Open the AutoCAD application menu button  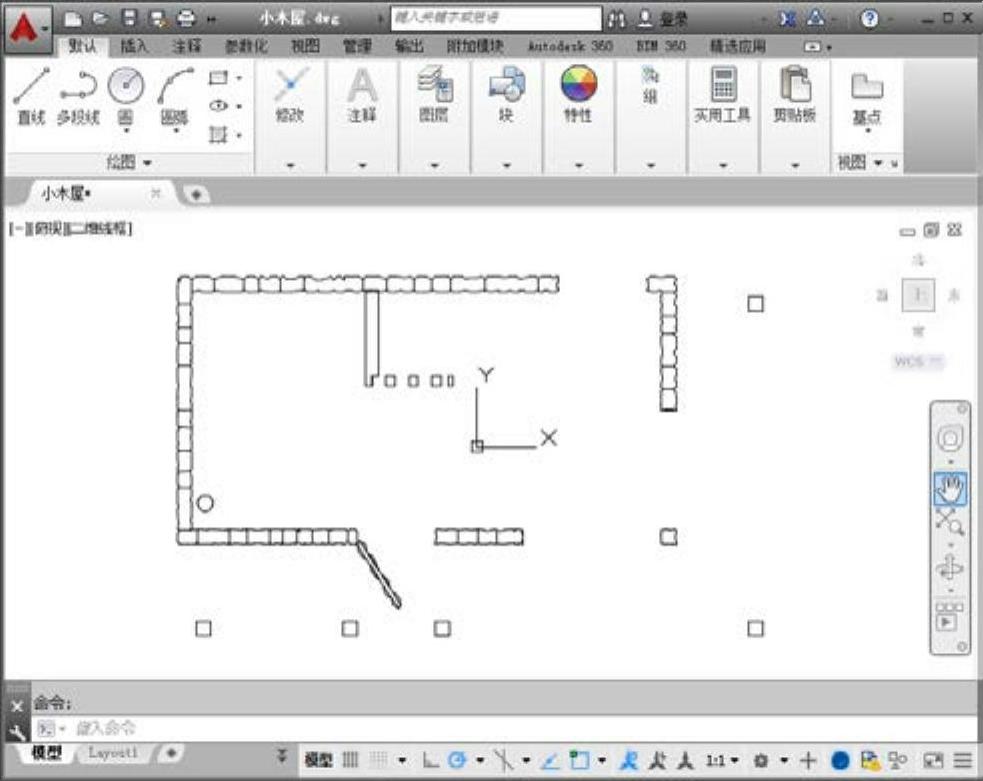27,29
